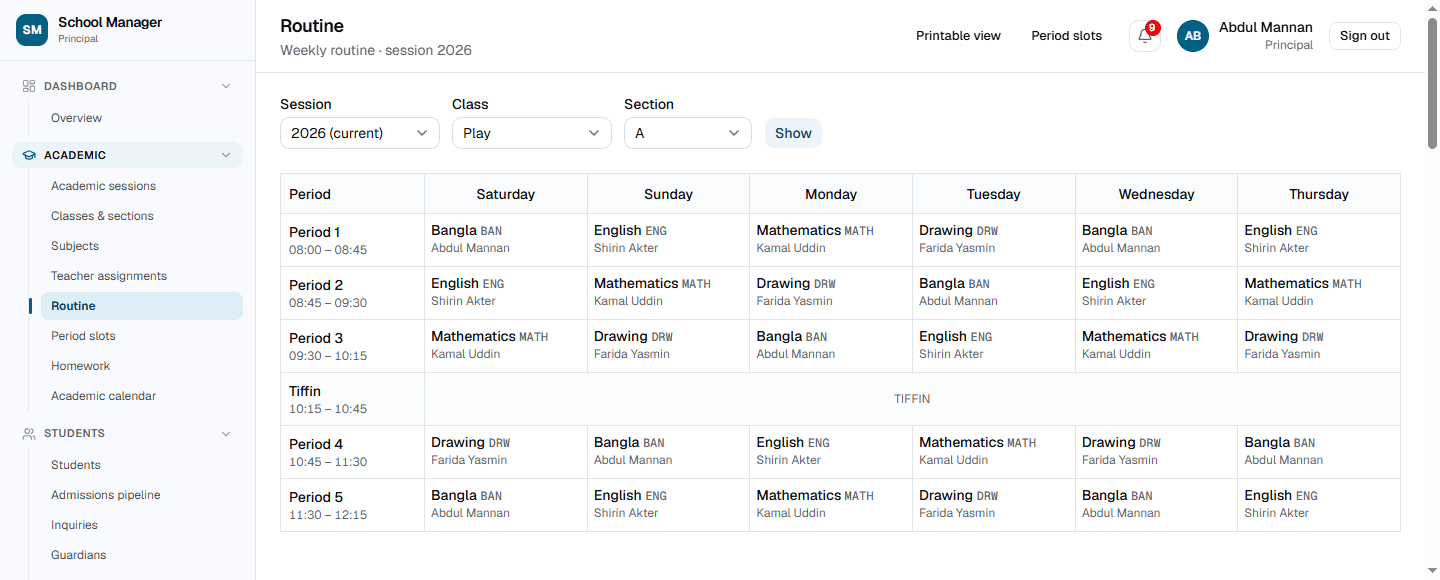The image size is (1440, 580).
Task: Open Guardians in the sidebar
Action: coord(141,555)
